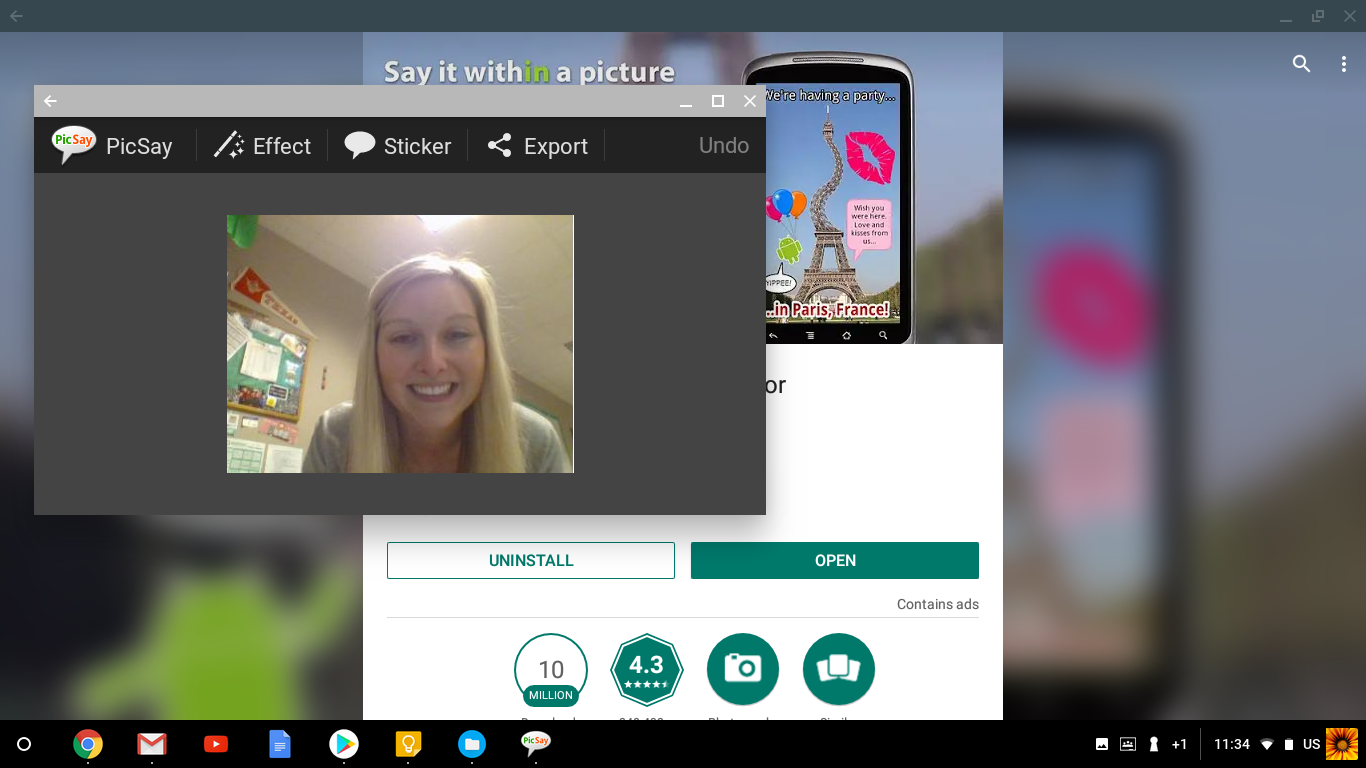Go back using the PicSay window's arrow
The height and width of the screenshot is (768, 1366).
coord(50,101)
